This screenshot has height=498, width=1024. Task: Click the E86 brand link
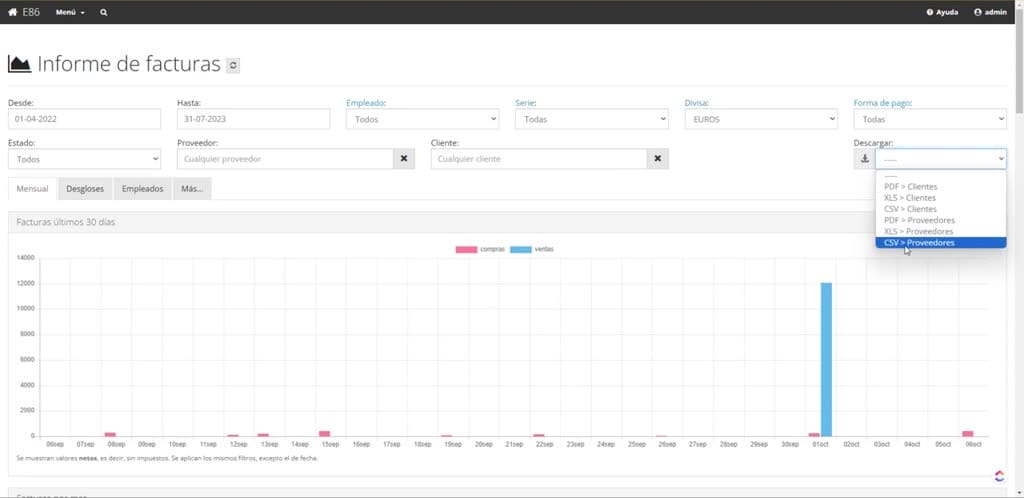[31, 12]
